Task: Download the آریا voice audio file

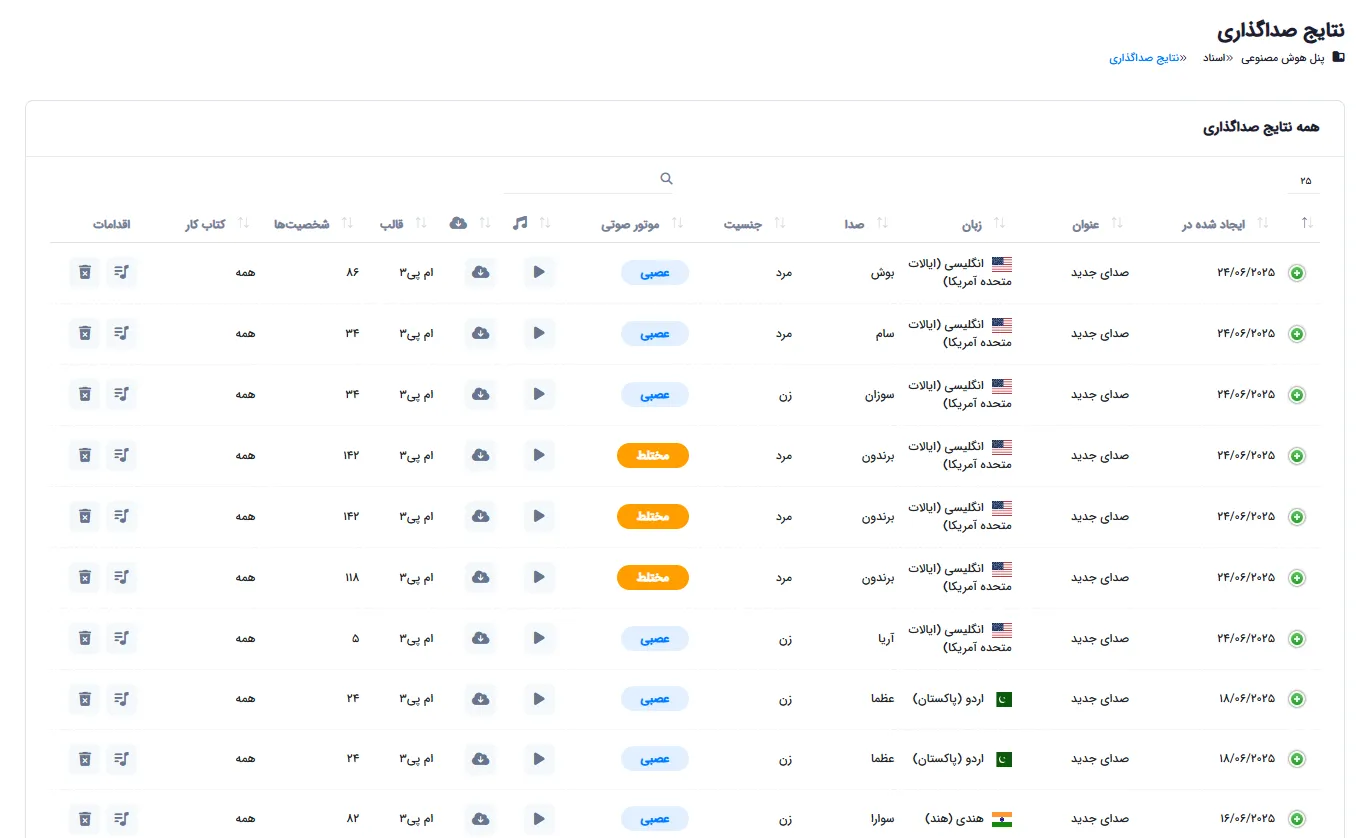Action: pos(480,638)
